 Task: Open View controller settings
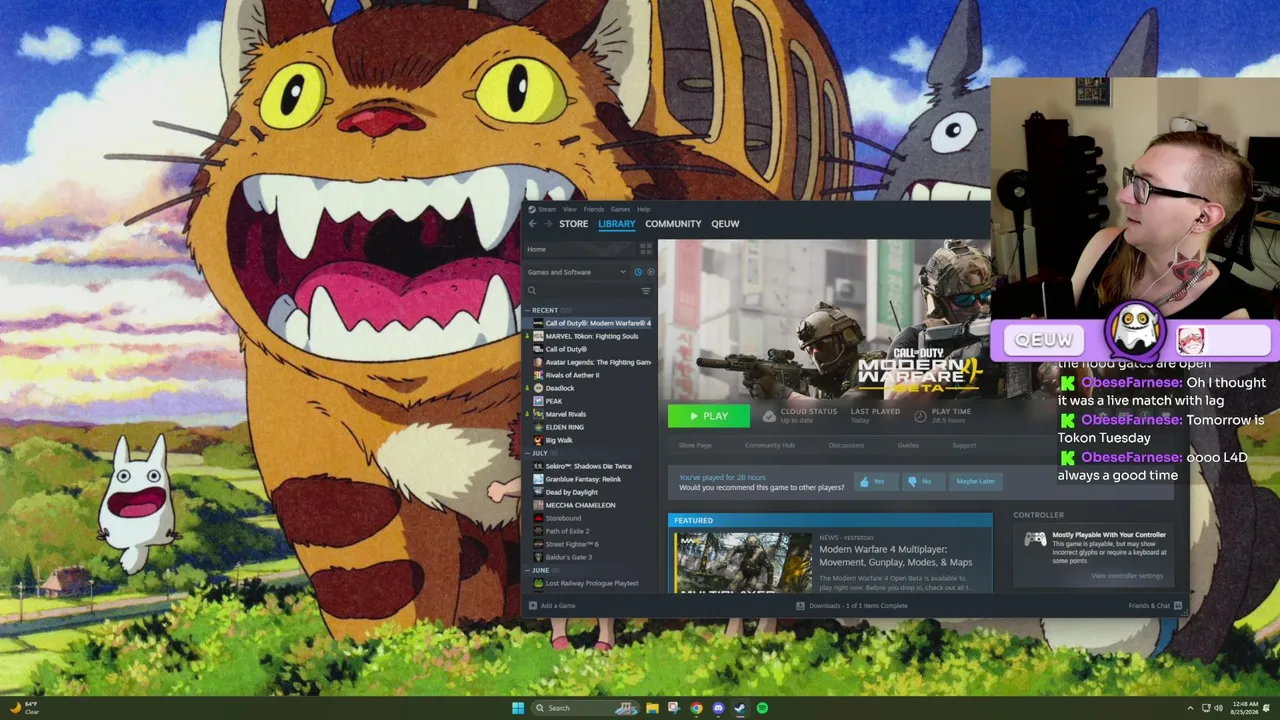(1127, 576)
